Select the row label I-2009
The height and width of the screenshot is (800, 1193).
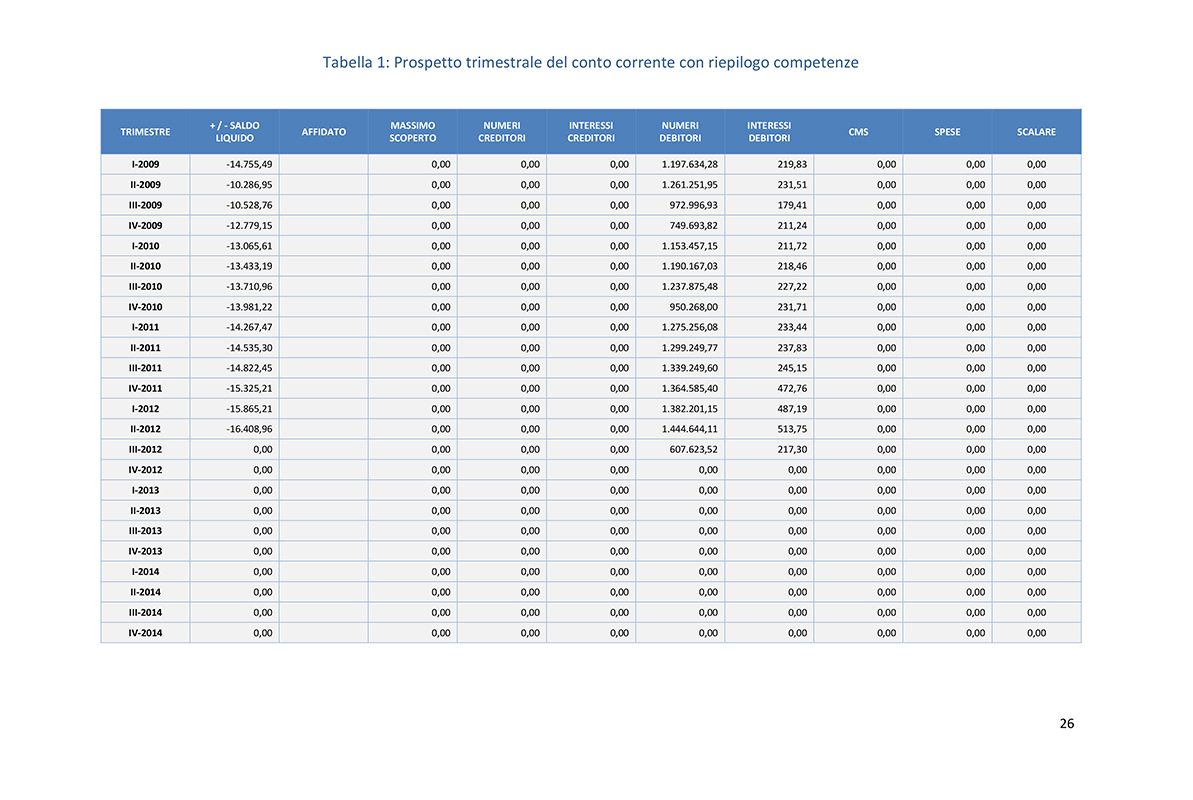tap(145, 164)
